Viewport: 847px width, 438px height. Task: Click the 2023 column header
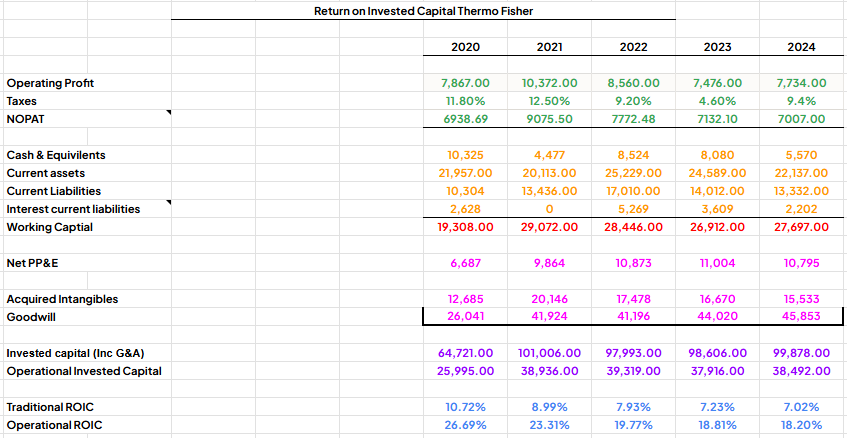click(718, 47)
